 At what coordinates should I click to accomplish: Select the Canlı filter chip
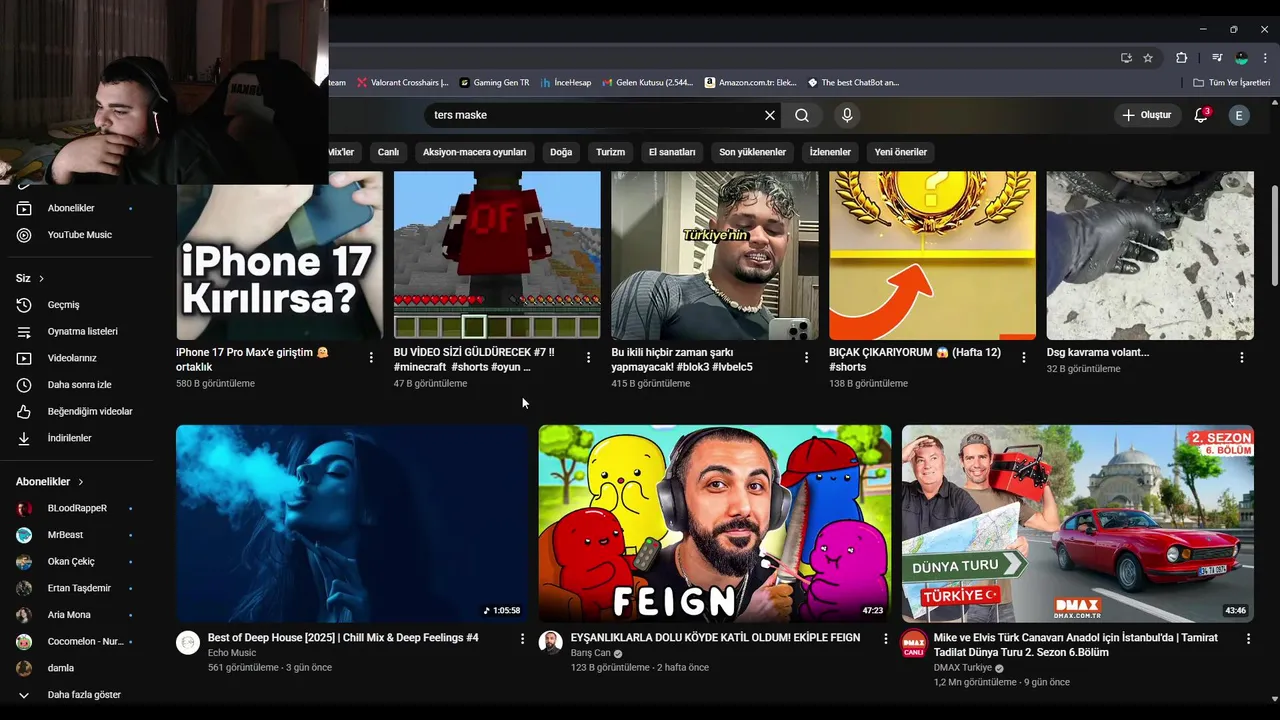point(388,152)
